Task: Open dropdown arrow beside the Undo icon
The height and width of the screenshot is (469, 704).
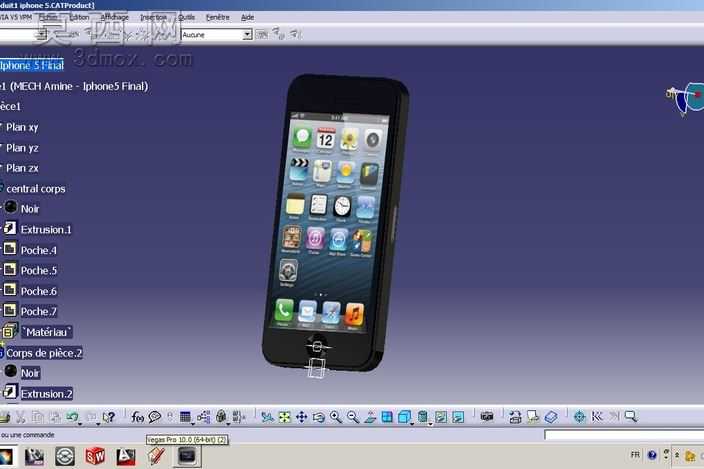Action: tap(80, 423)
